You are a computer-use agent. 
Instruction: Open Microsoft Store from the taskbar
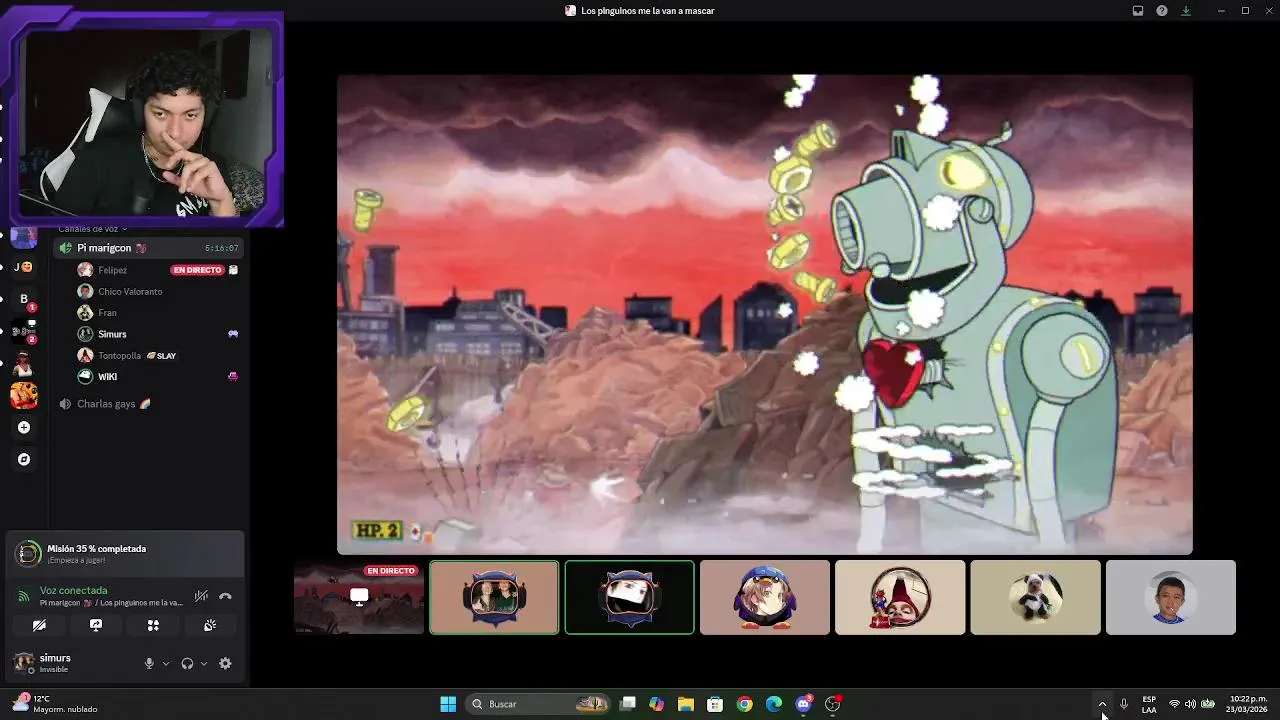click(x=715, y=704)
